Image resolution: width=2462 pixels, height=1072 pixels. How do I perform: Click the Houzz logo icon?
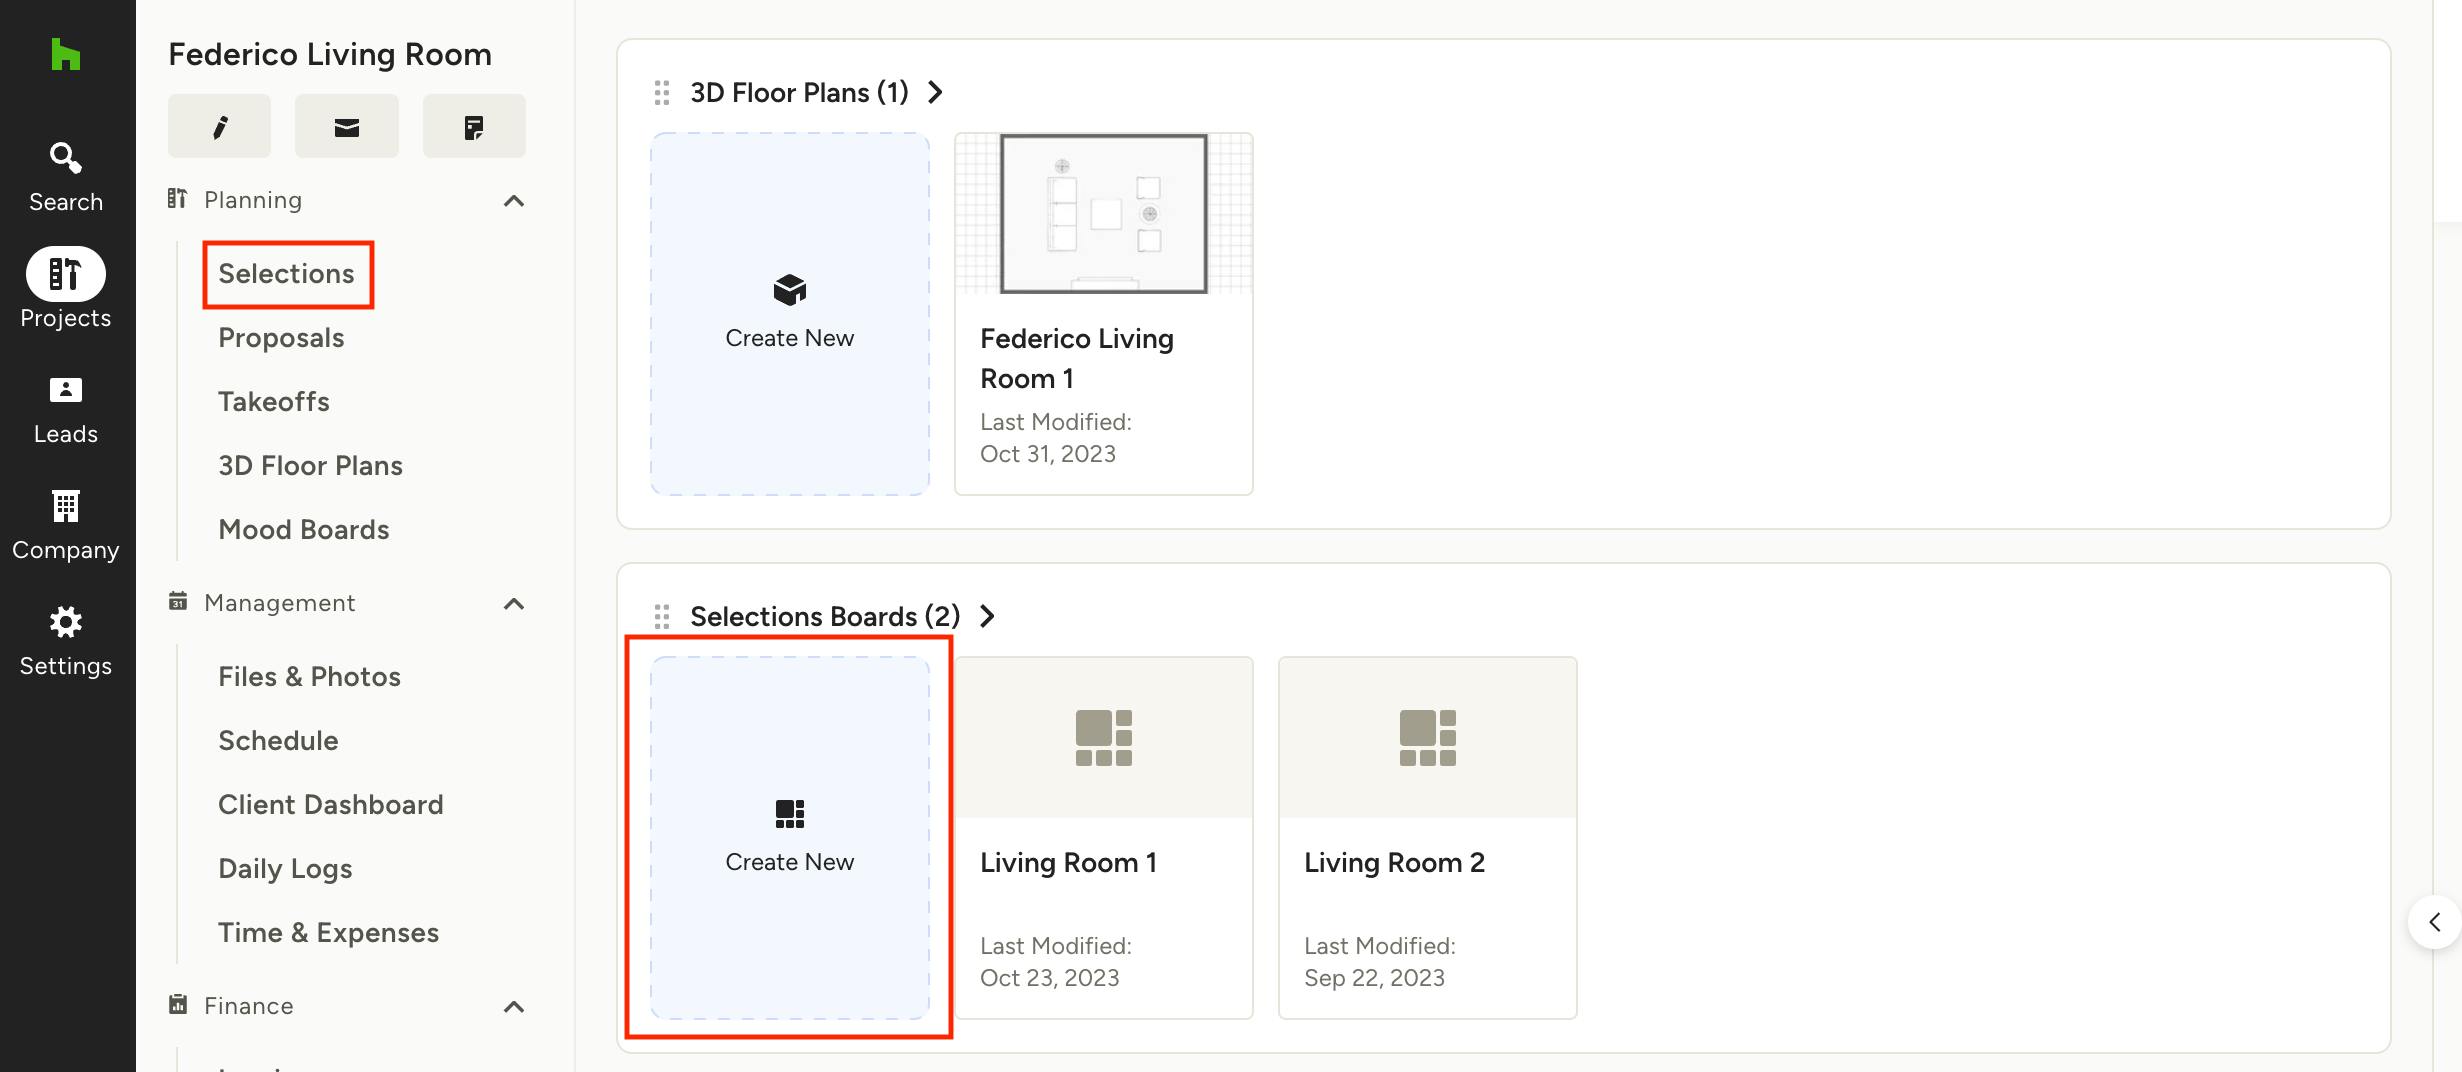click(x=66, y=55)
